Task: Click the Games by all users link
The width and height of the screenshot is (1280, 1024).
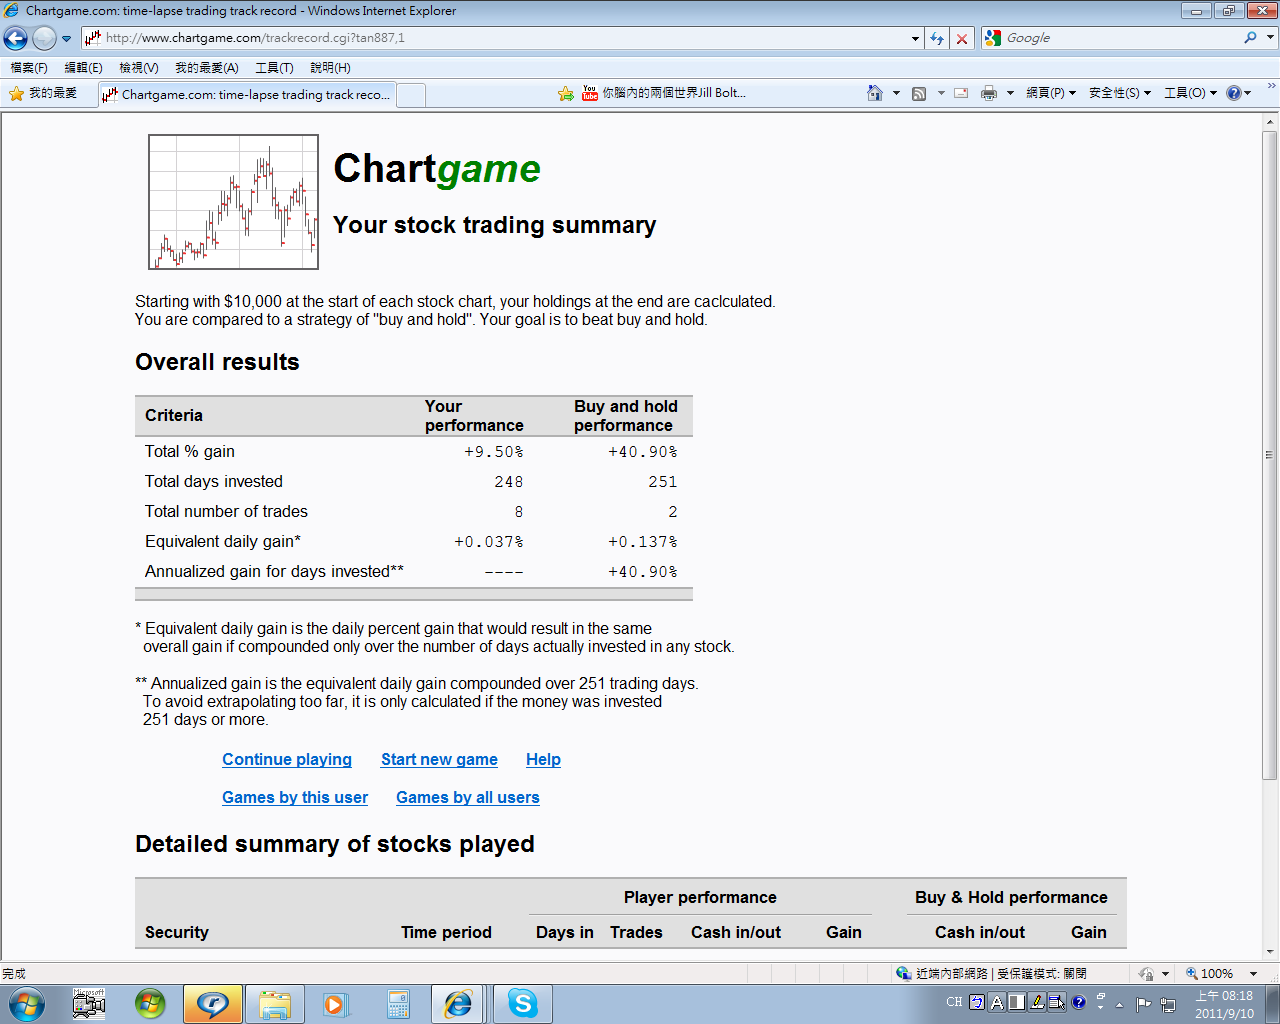Action: [468, 797]
